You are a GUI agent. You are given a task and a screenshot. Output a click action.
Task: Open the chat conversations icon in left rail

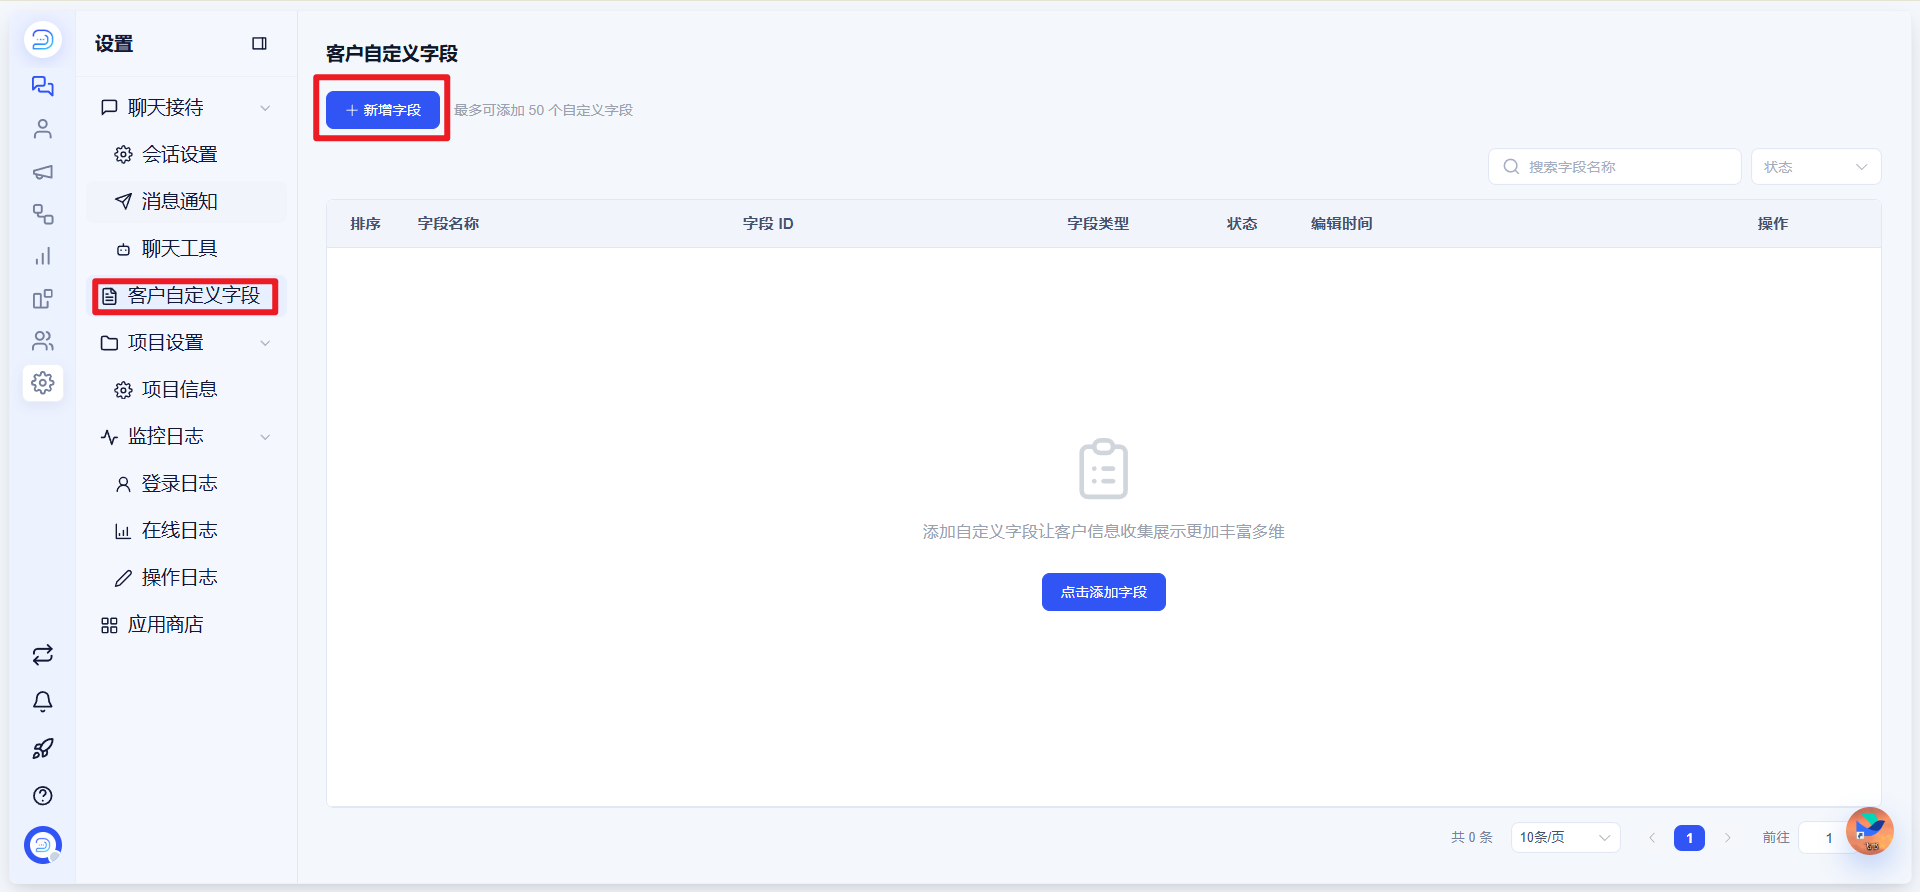[42, 86]
